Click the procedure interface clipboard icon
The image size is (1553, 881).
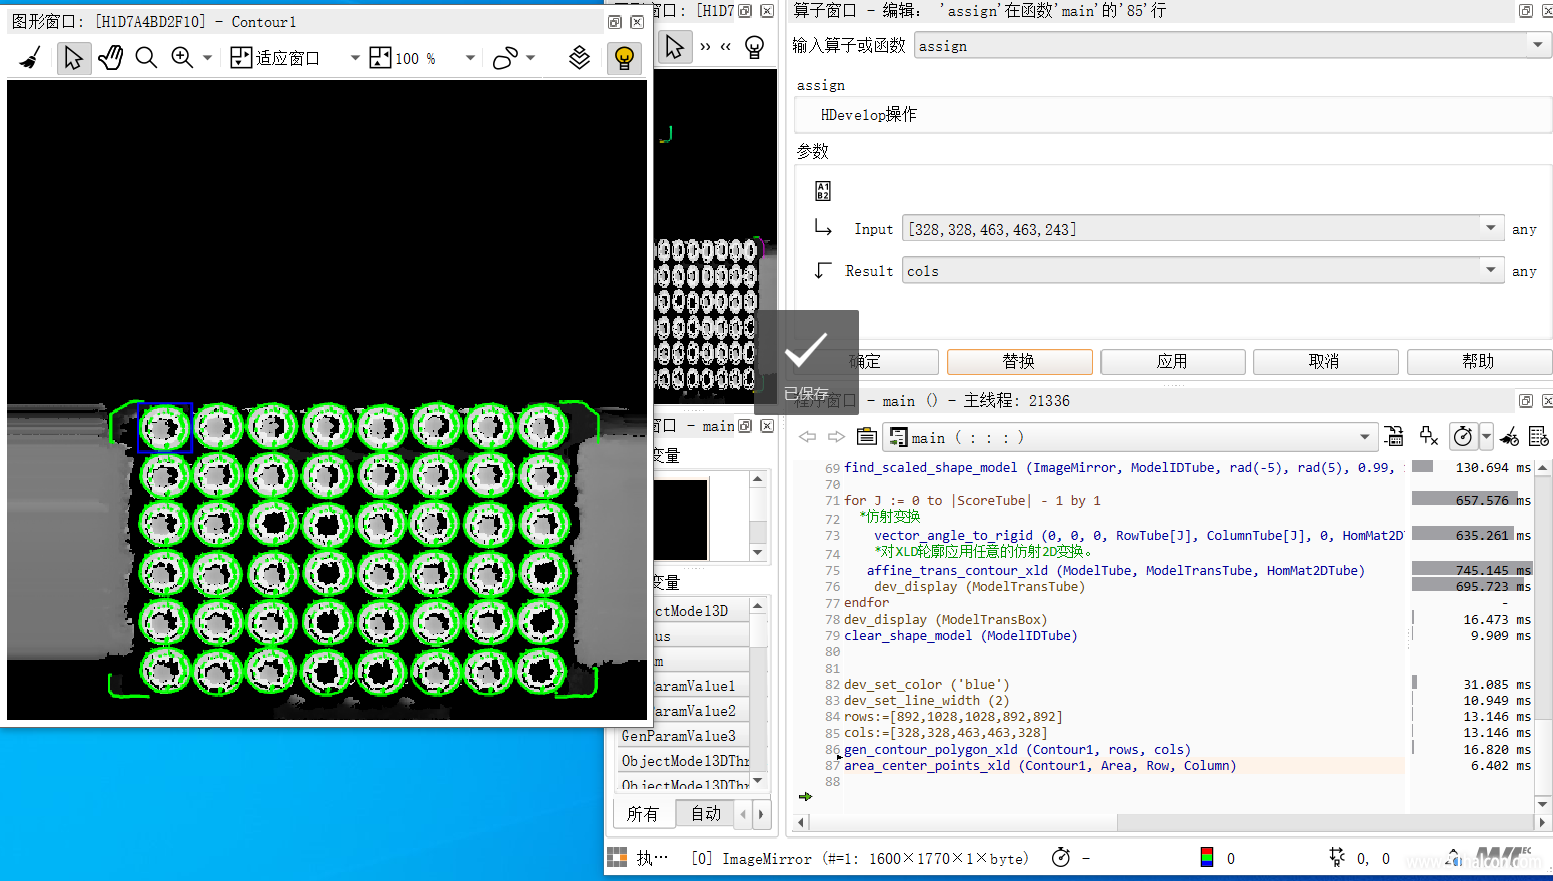(x=867, y=437)
